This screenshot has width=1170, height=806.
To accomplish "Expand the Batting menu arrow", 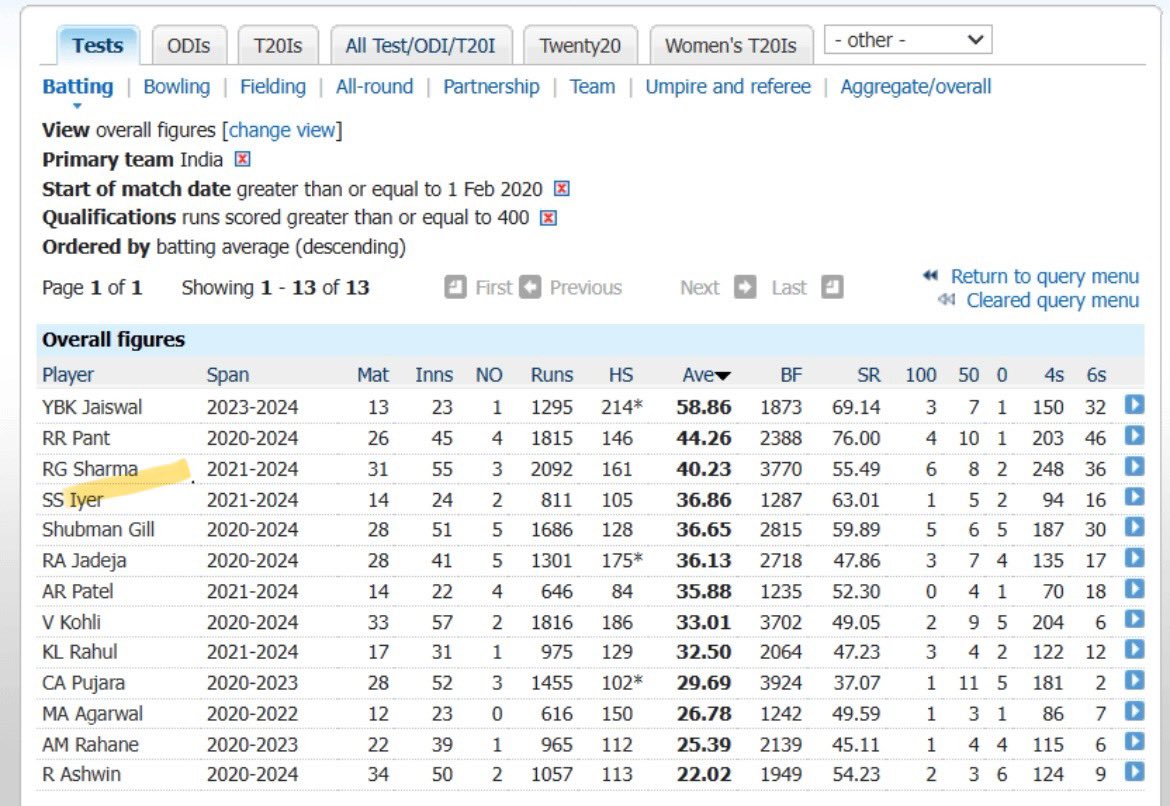I will tap(77, 106).
